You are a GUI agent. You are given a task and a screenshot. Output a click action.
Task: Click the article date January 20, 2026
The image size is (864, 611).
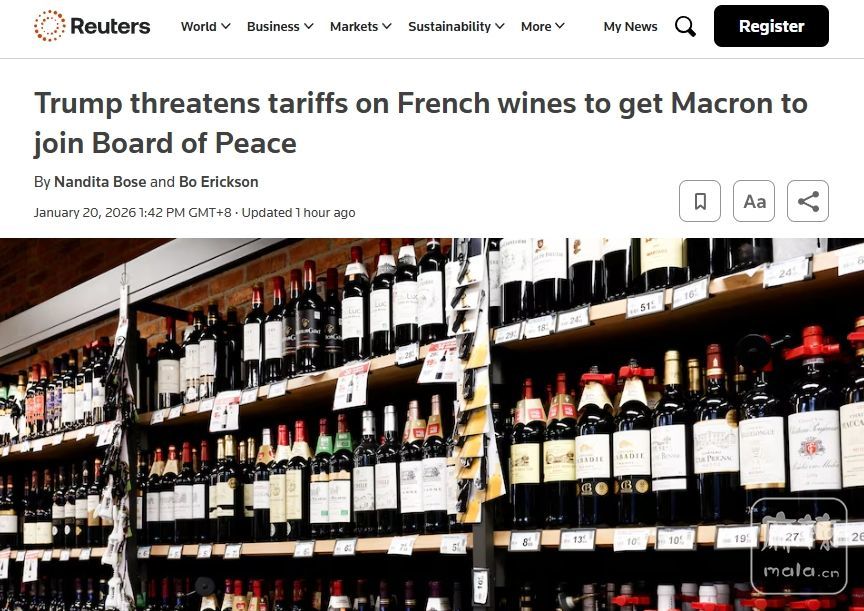[85, 213]
